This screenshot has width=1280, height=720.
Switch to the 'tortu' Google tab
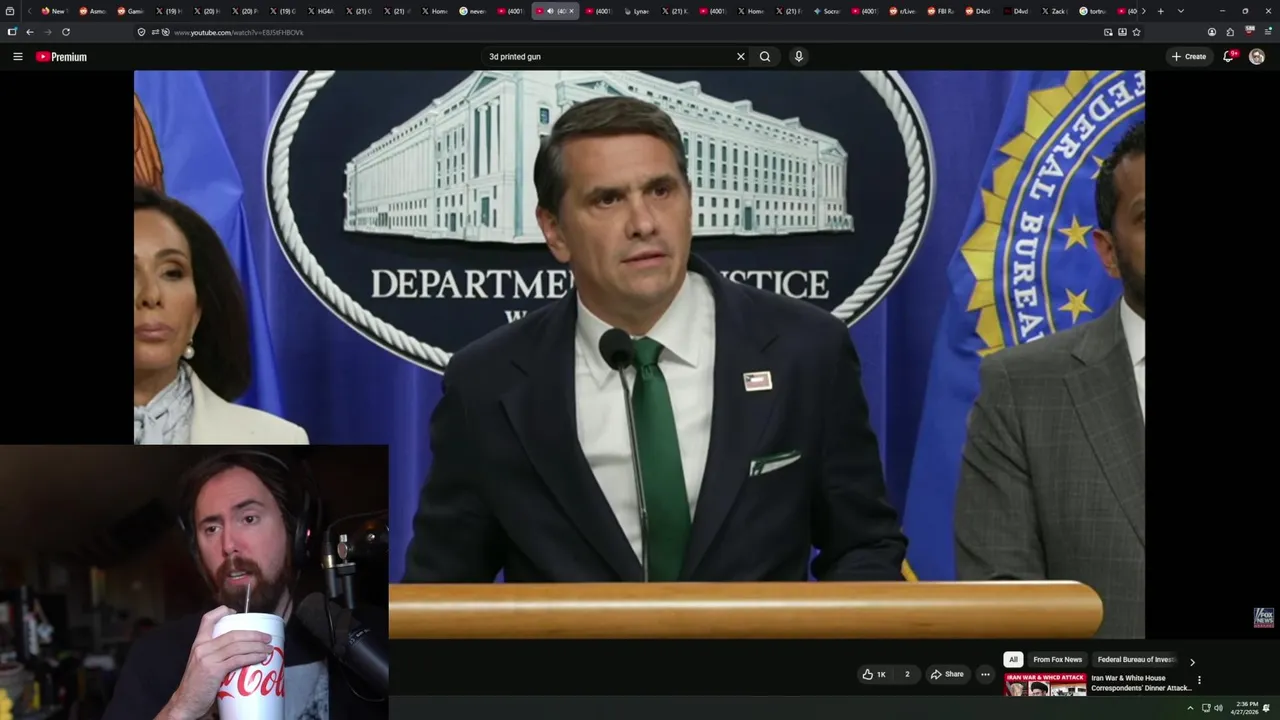click(1093, 11)
